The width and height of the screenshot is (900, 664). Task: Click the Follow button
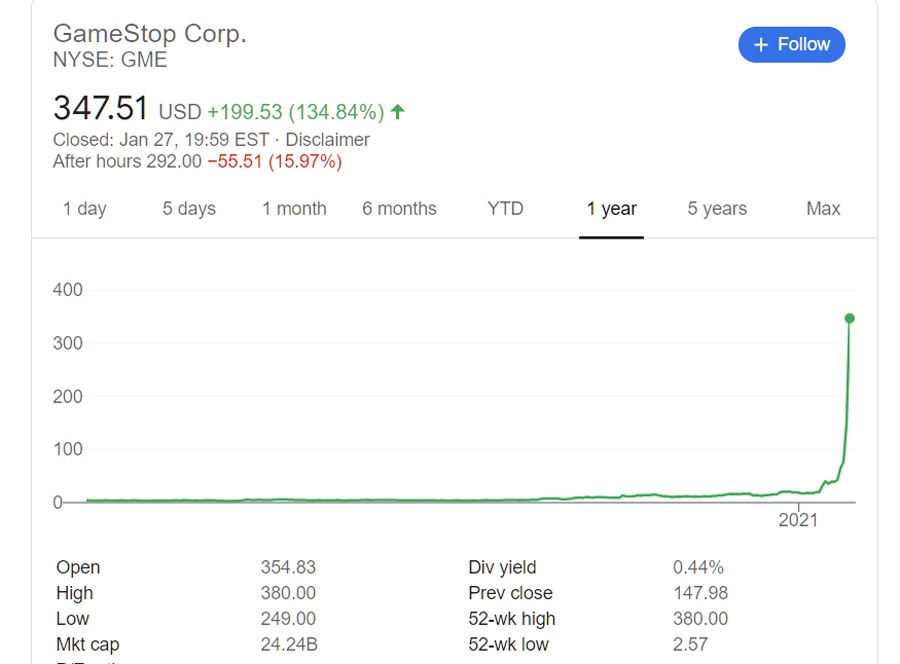[791, 45]
